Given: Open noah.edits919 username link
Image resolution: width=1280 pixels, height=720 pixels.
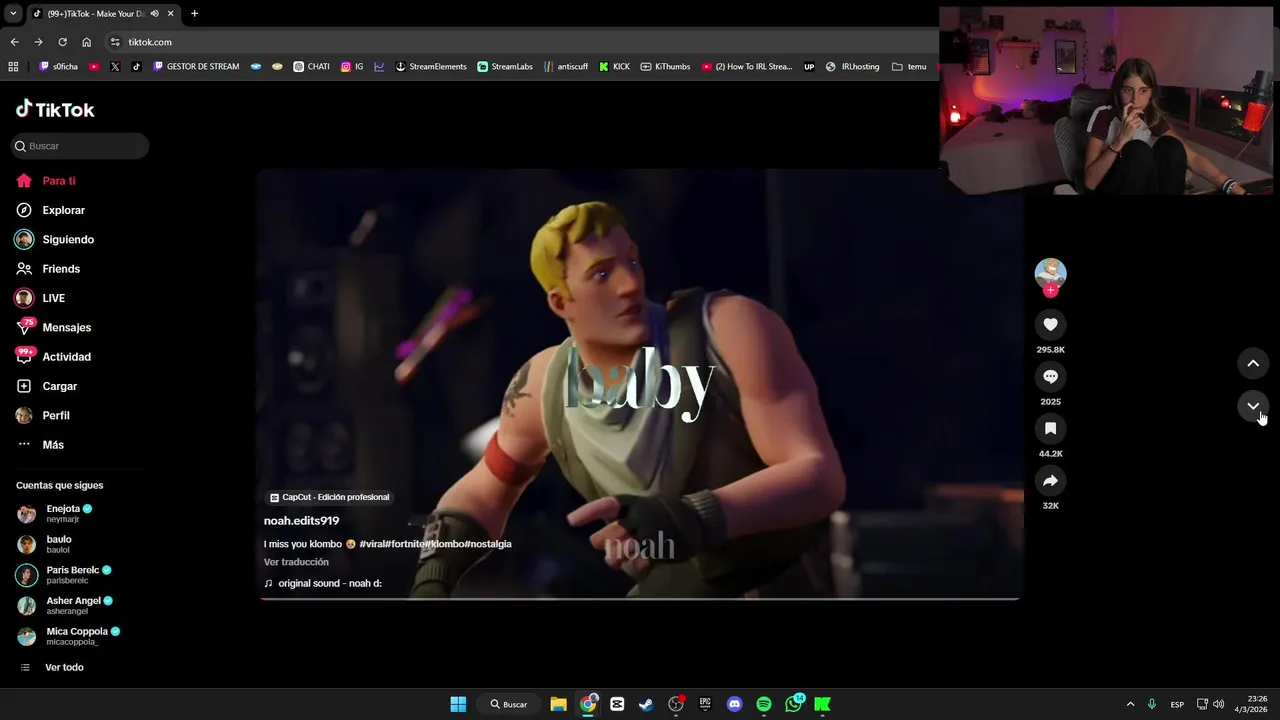Looking at the screenshot, I should 301,521.
